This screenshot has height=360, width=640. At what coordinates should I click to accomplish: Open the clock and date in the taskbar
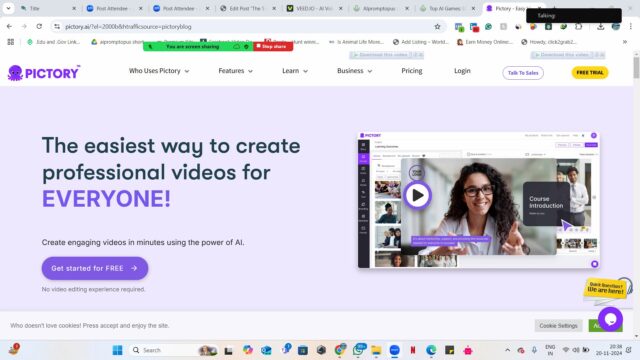coord(608,350)
